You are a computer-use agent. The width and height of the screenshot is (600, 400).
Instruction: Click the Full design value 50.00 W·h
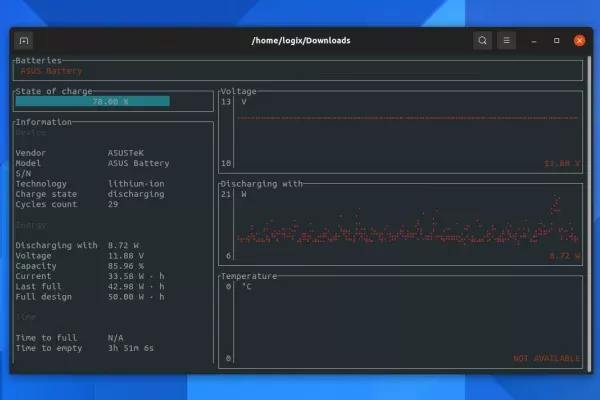[x=136, y=297]
